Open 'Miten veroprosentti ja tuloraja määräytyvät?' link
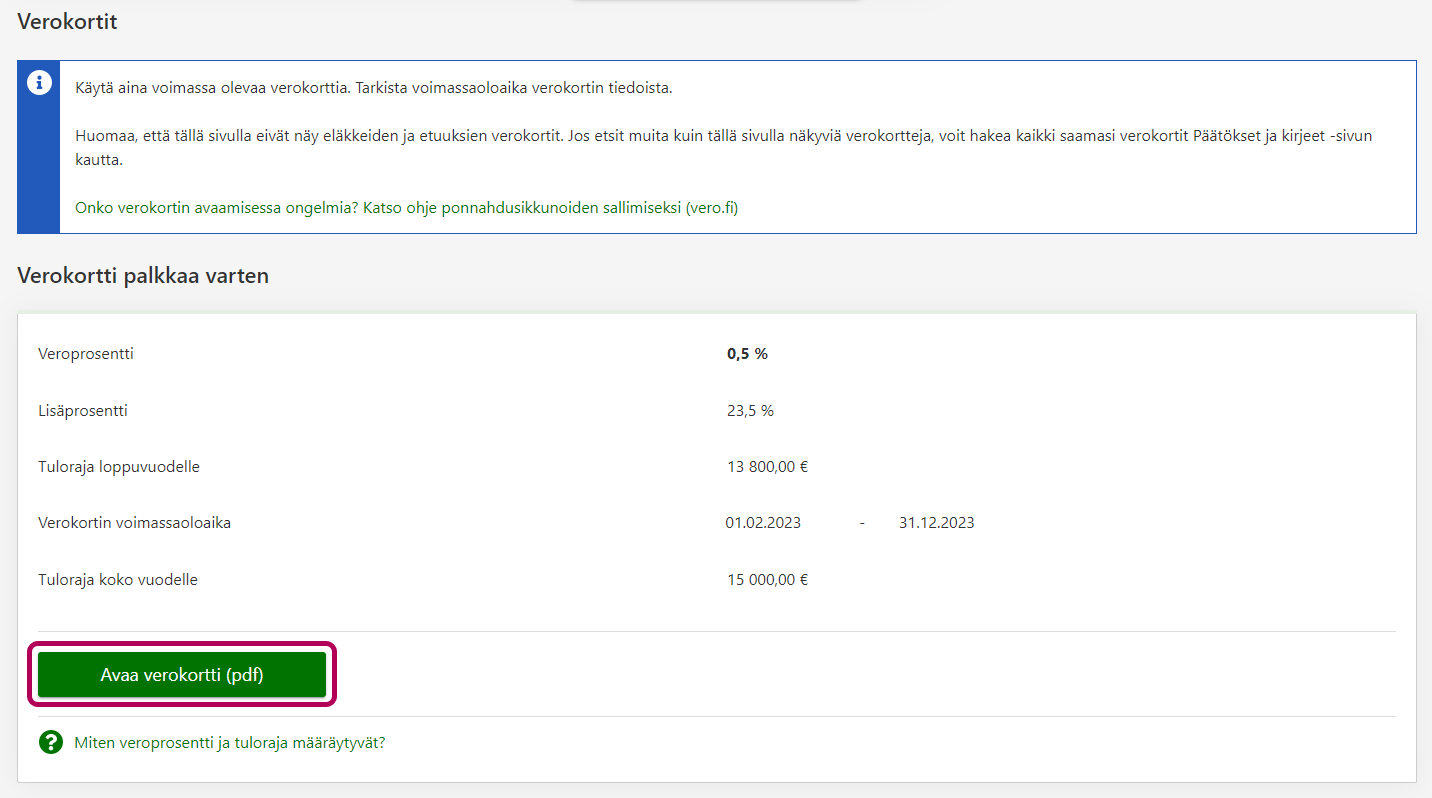 230,743
